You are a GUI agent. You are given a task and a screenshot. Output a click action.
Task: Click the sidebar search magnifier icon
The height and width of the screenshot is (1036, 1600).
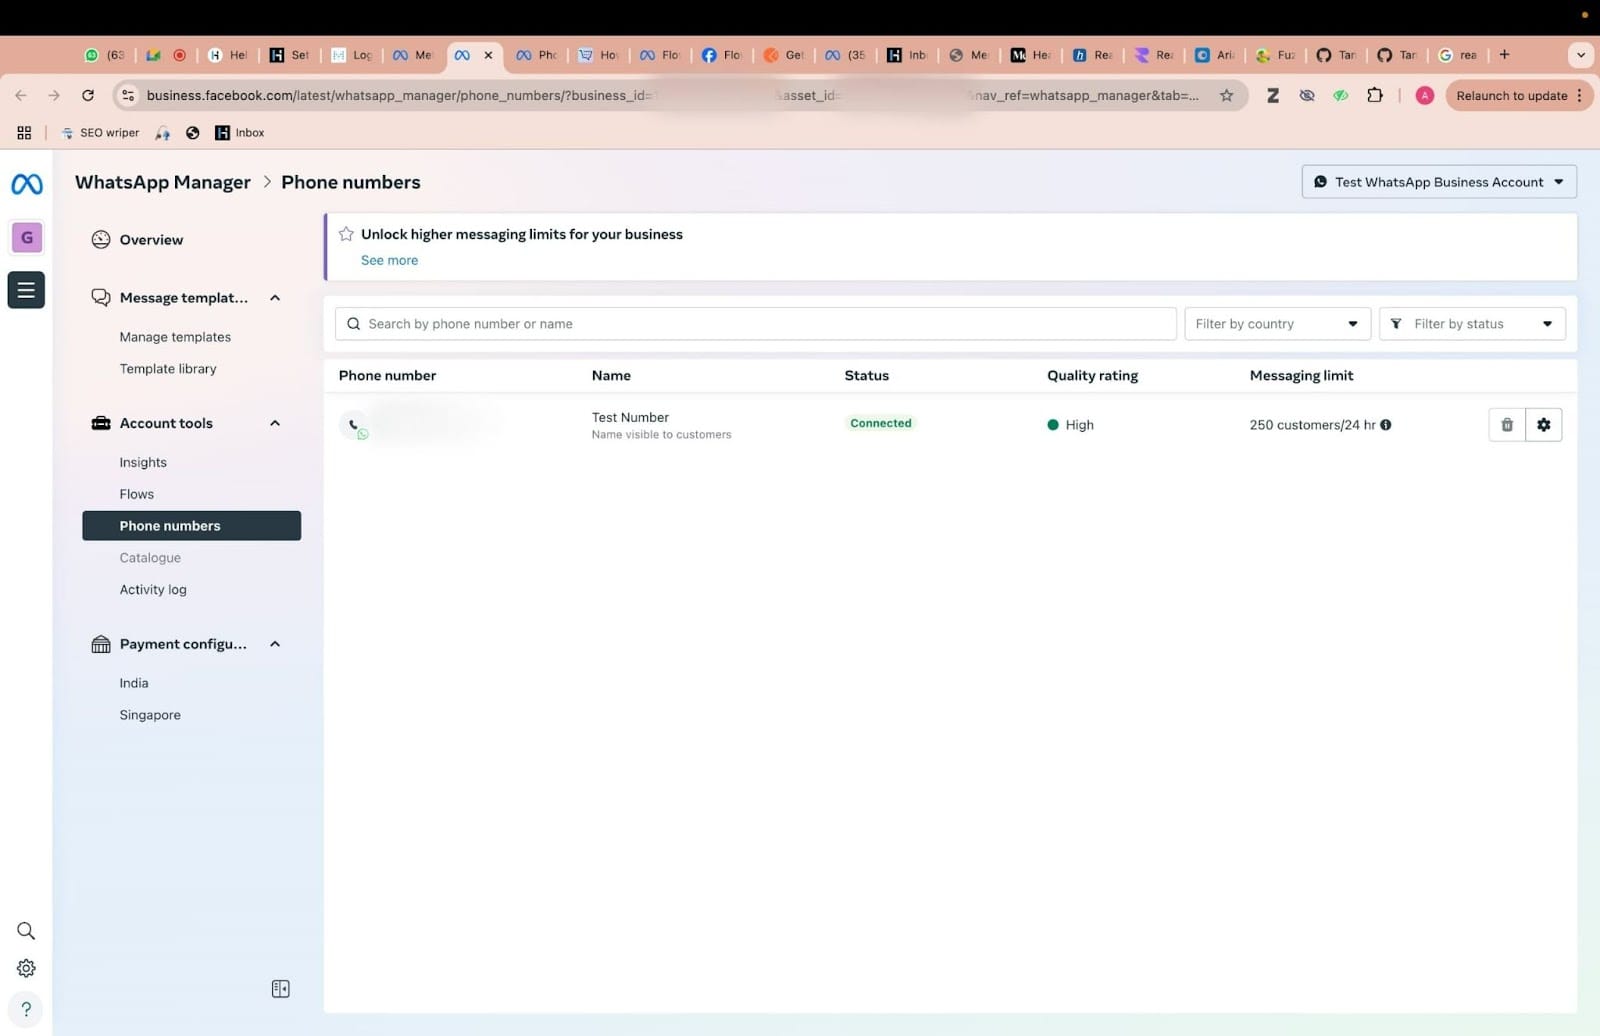click(x=26, y=931)
